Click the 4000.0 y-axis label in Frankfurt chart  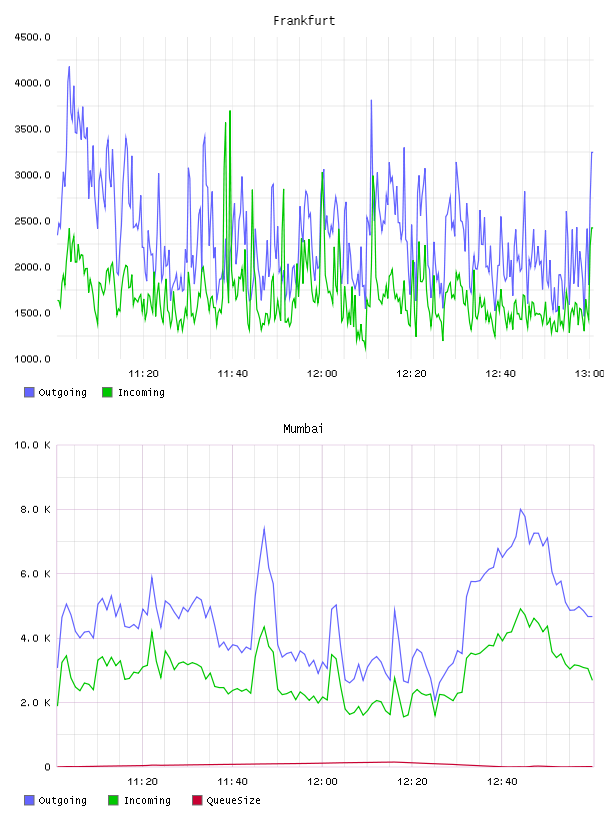tap(32, 83)
